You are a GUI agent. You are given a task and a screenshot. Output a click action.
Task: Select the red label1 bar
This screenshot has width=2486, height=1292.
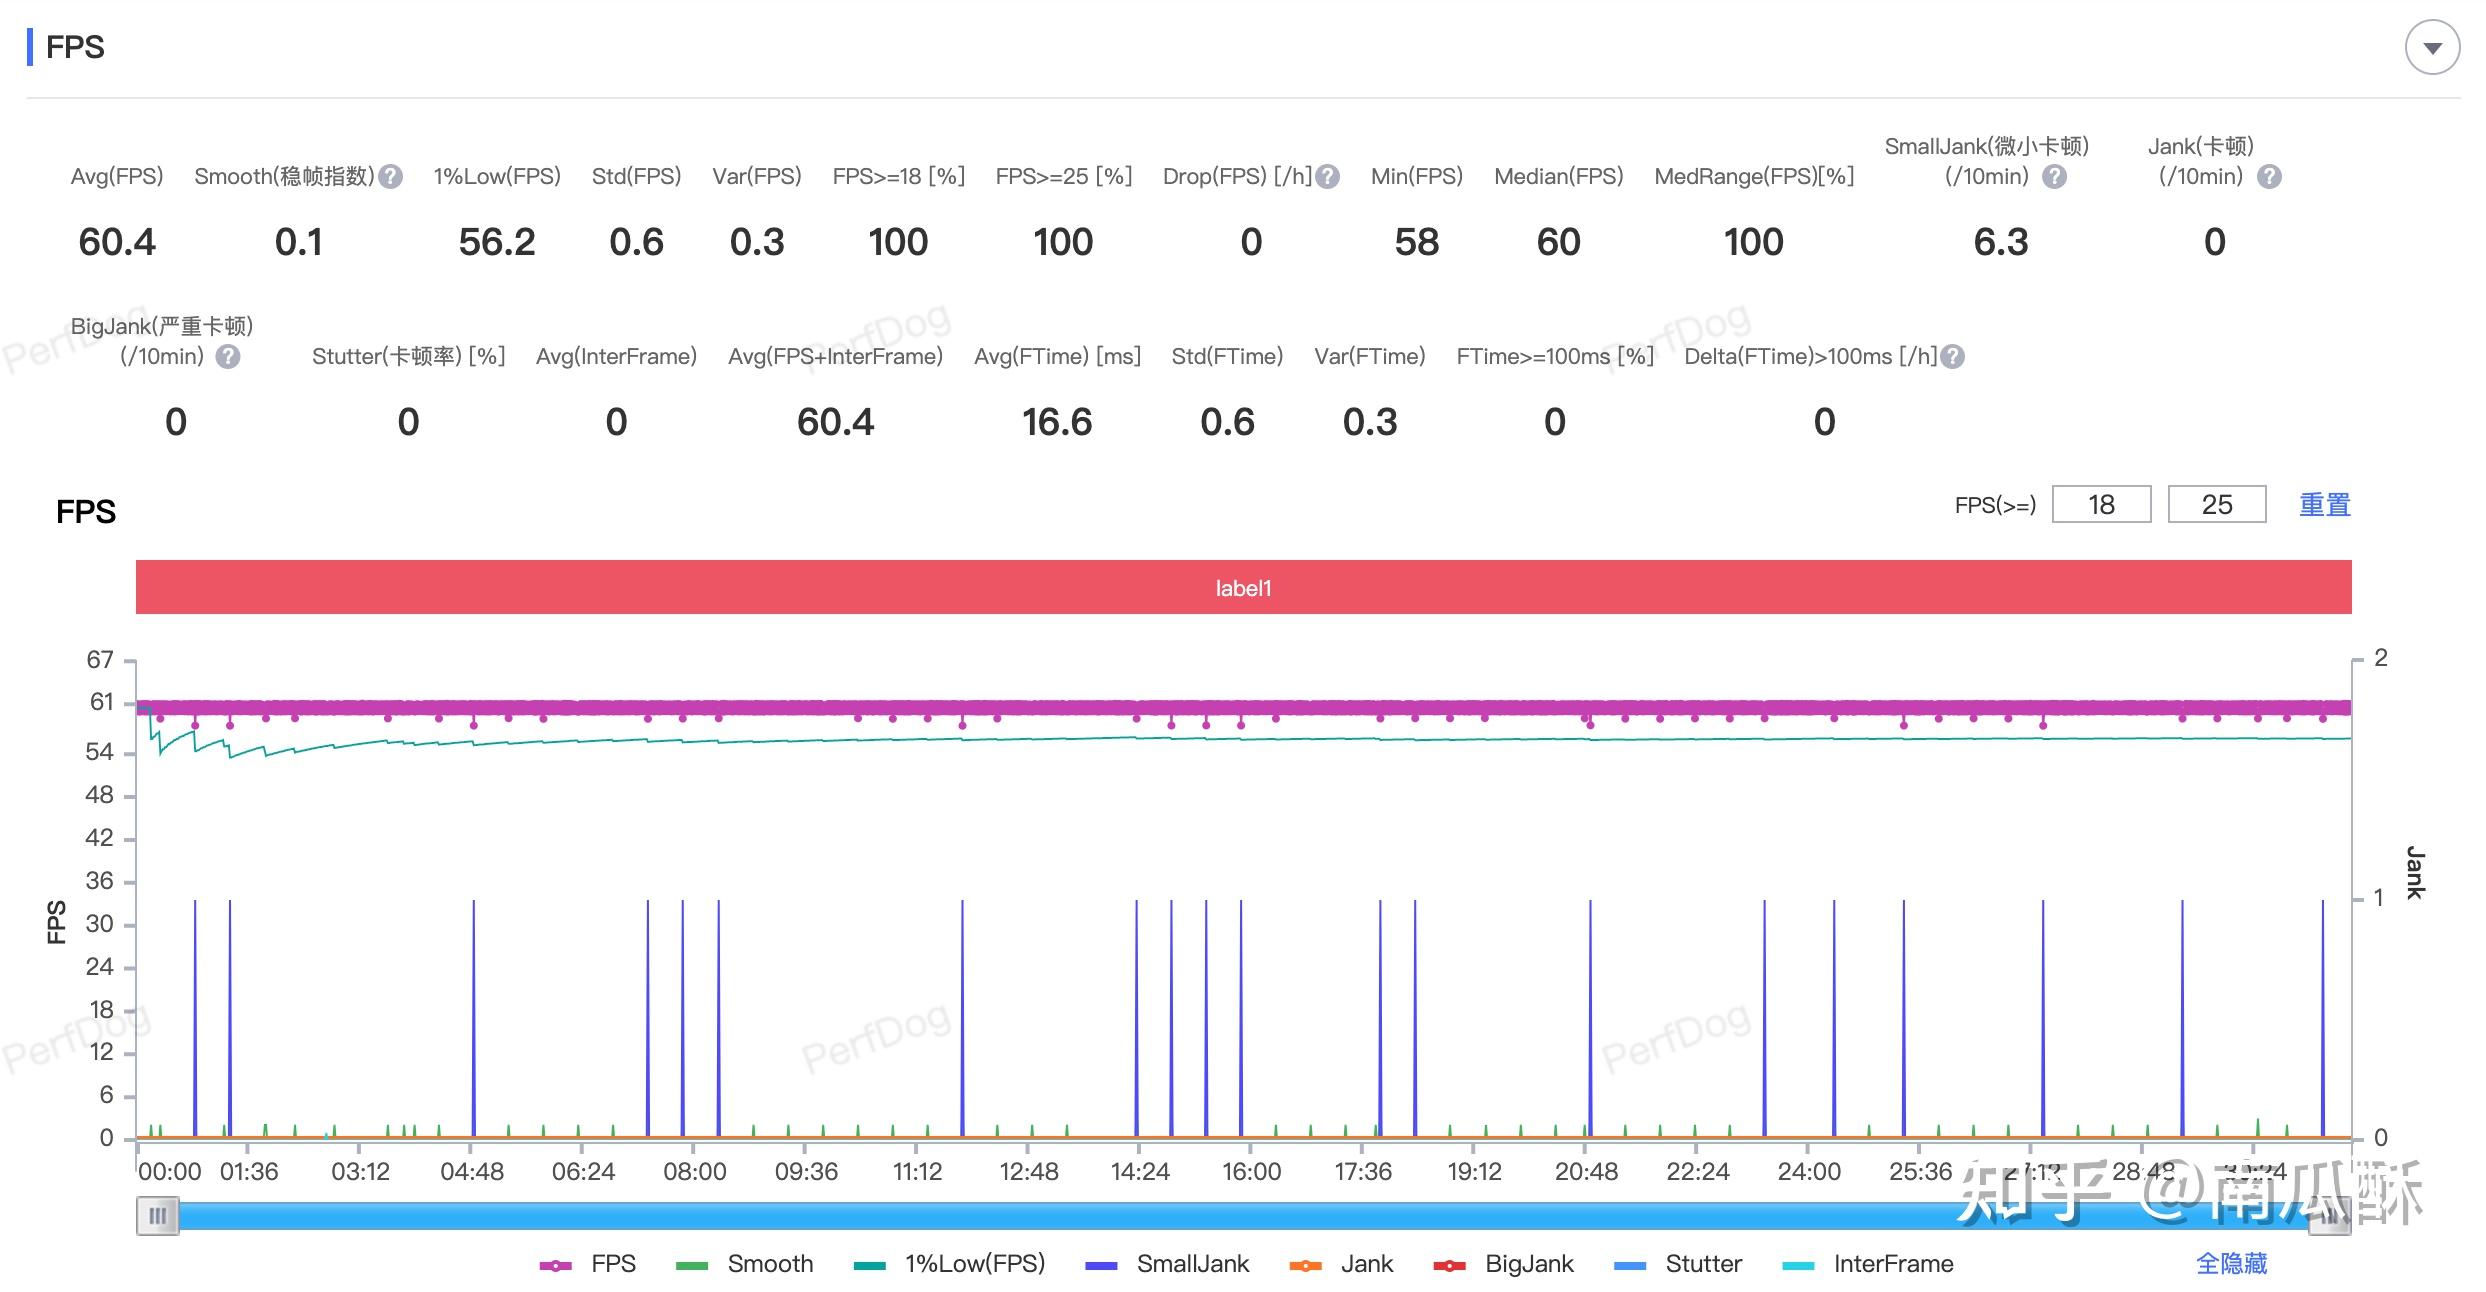pyautogui.click(x=1243, y=588)
